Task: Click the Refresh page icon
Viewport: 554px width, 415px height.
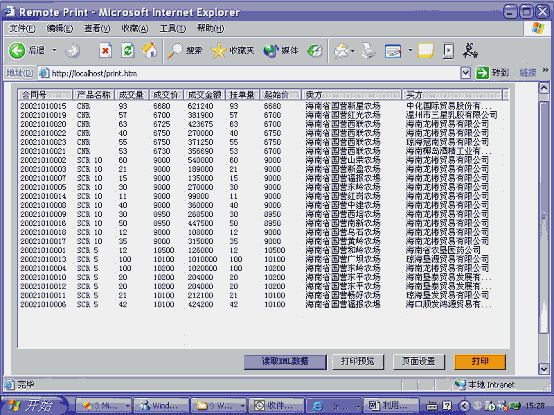Action: click(x=128, y=51)
